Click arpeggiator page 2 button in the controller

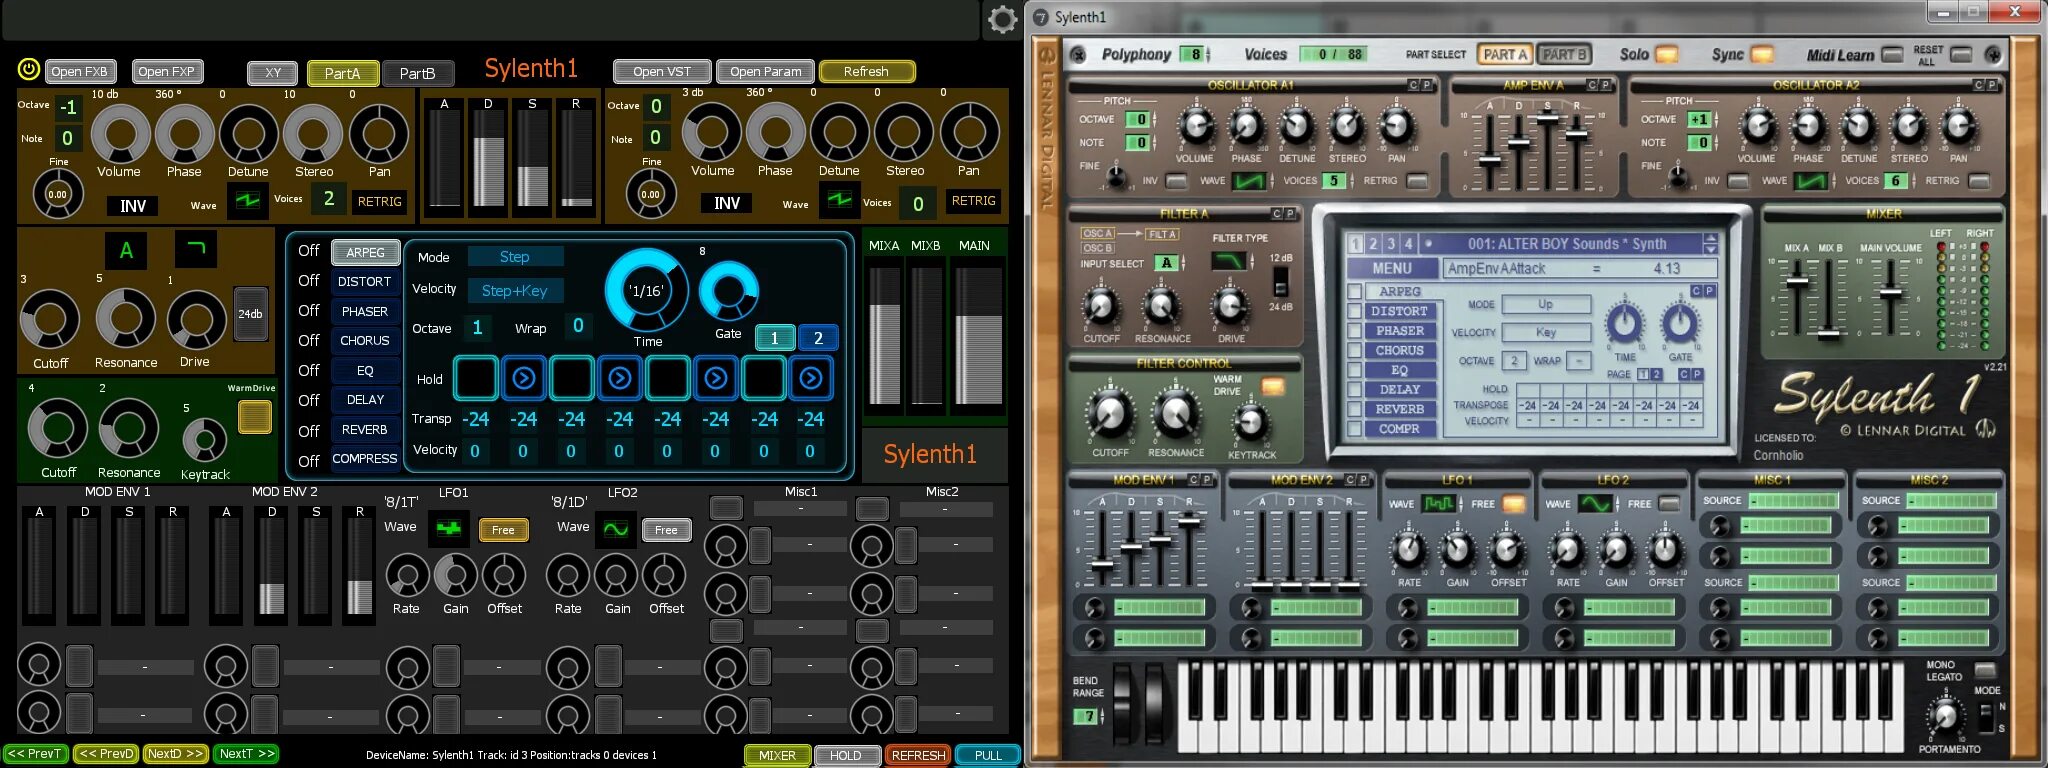click(x=818, y=338)
